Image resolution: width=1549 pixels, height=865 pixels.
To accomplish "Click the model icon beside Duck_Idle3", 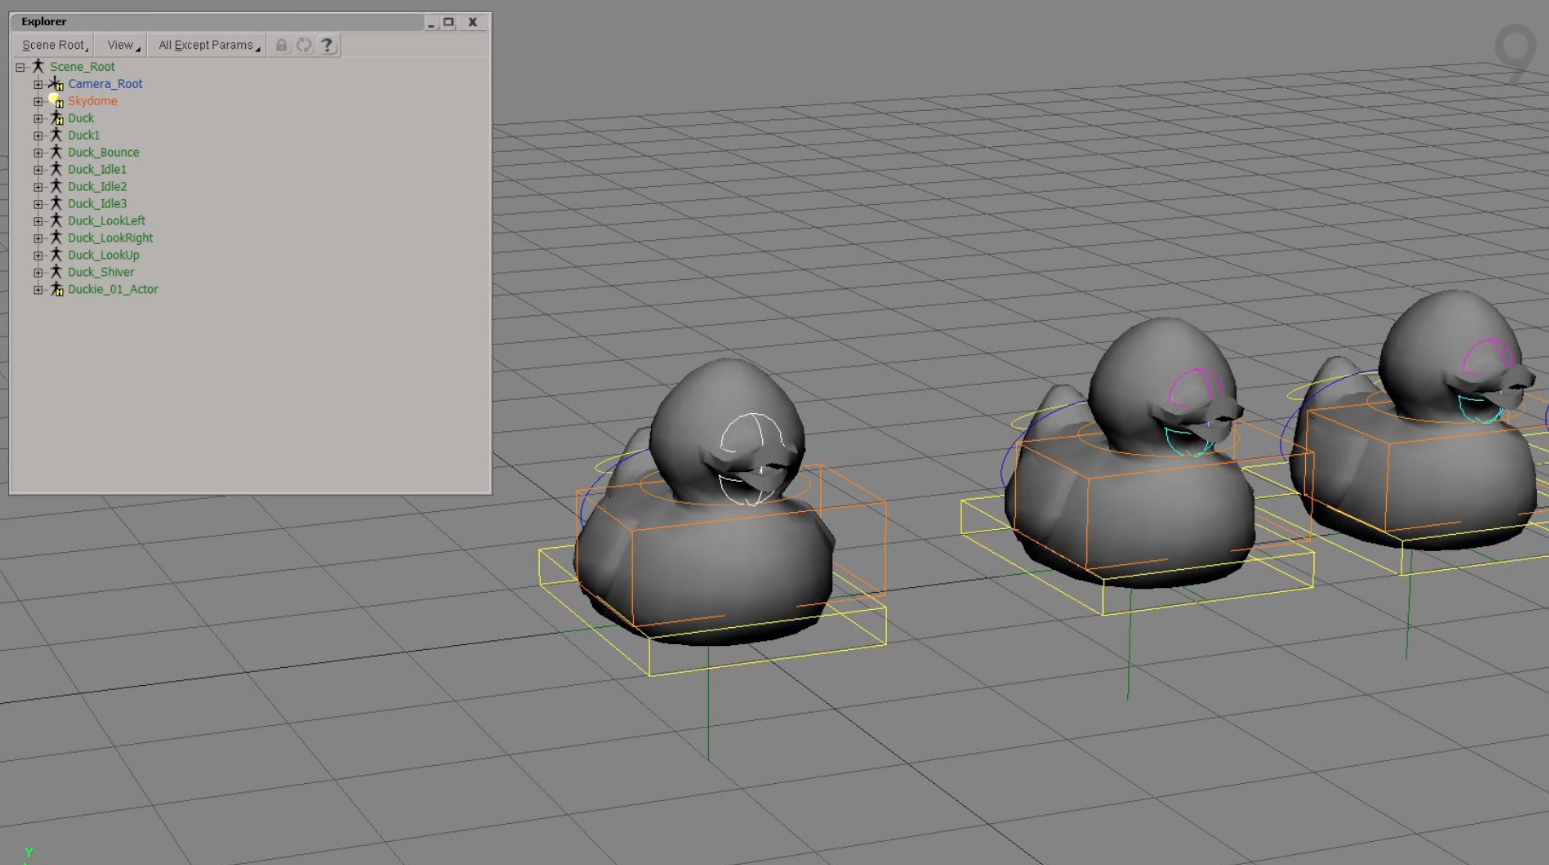I will coord(56,203).
